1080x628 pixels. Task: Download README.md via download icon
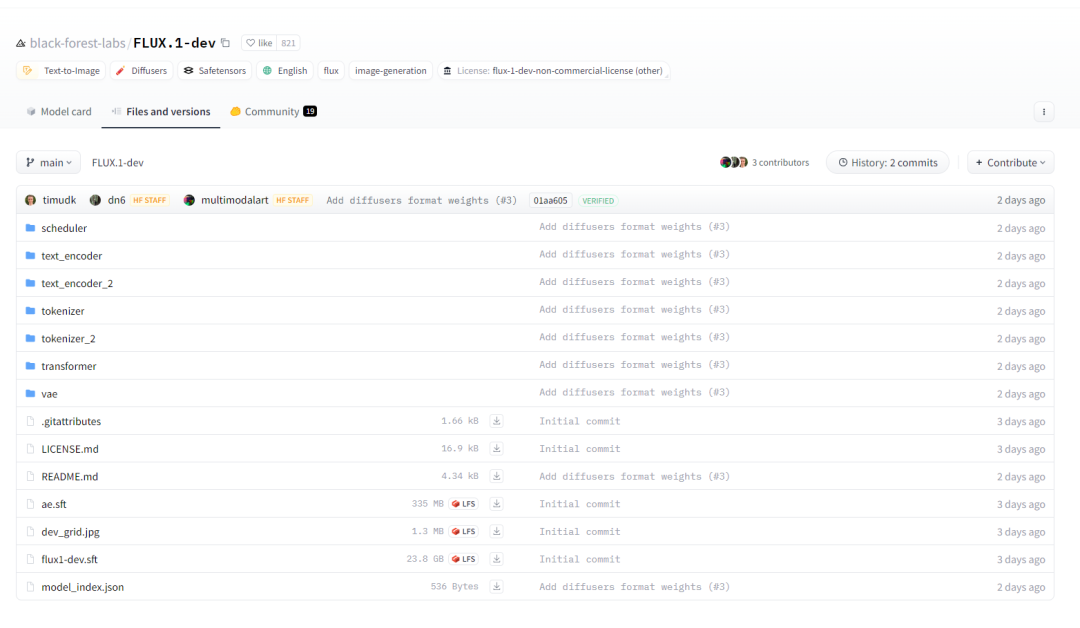click(x=496, y=476)
